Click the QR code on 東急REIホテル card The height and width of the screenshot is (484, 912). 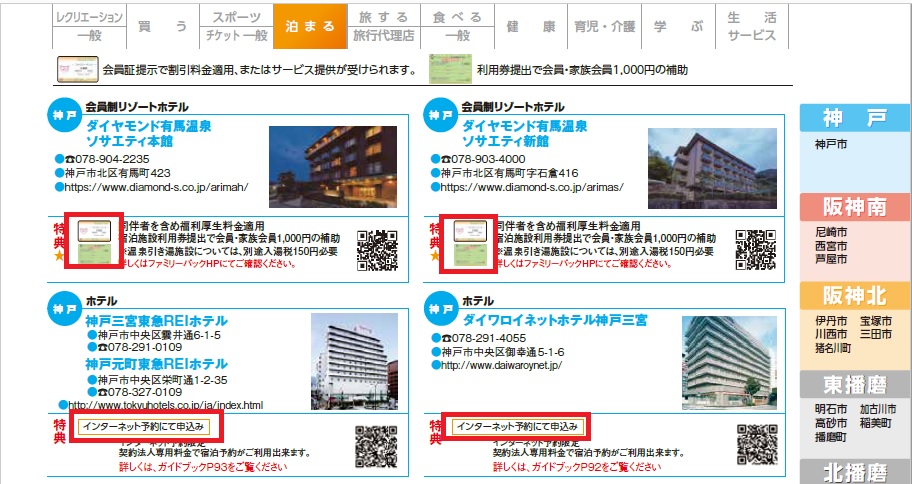[376, 447]
